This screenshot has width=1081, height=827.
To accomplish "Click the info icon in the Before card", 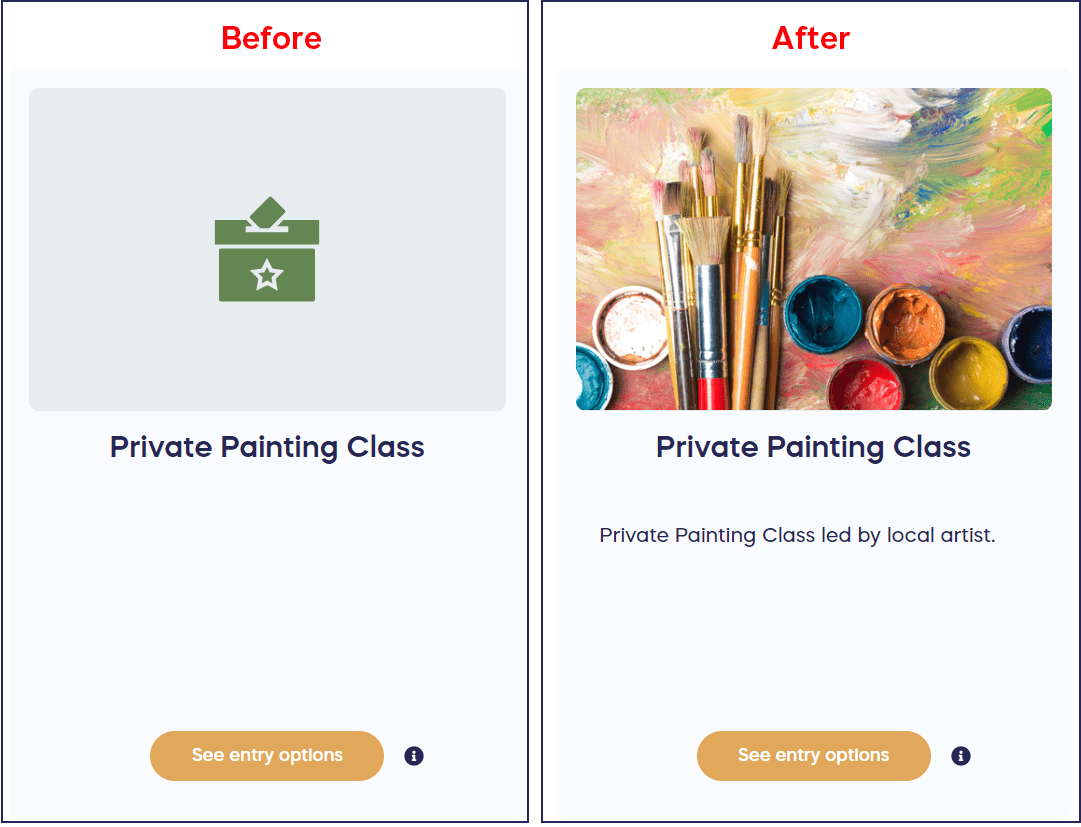I will click(x=414, y=756).
